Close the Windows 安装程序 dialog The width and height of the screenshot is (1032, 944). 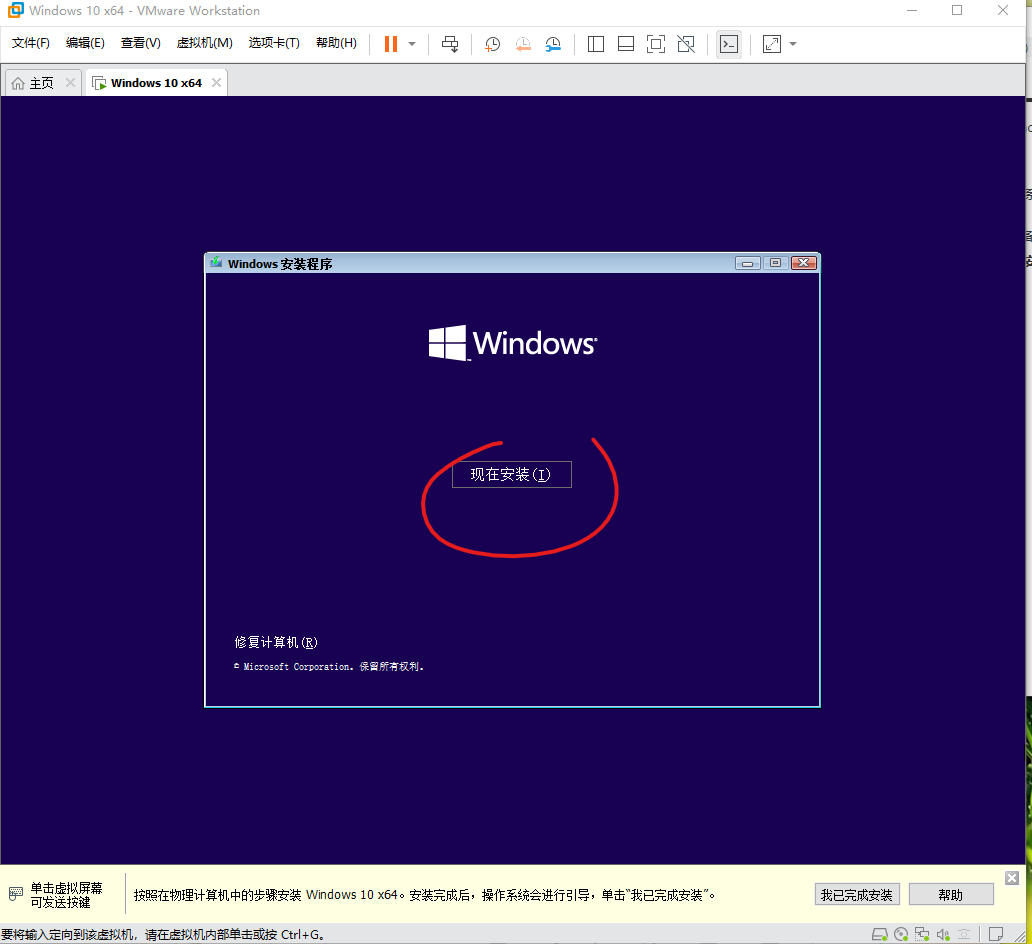point(804,263)
